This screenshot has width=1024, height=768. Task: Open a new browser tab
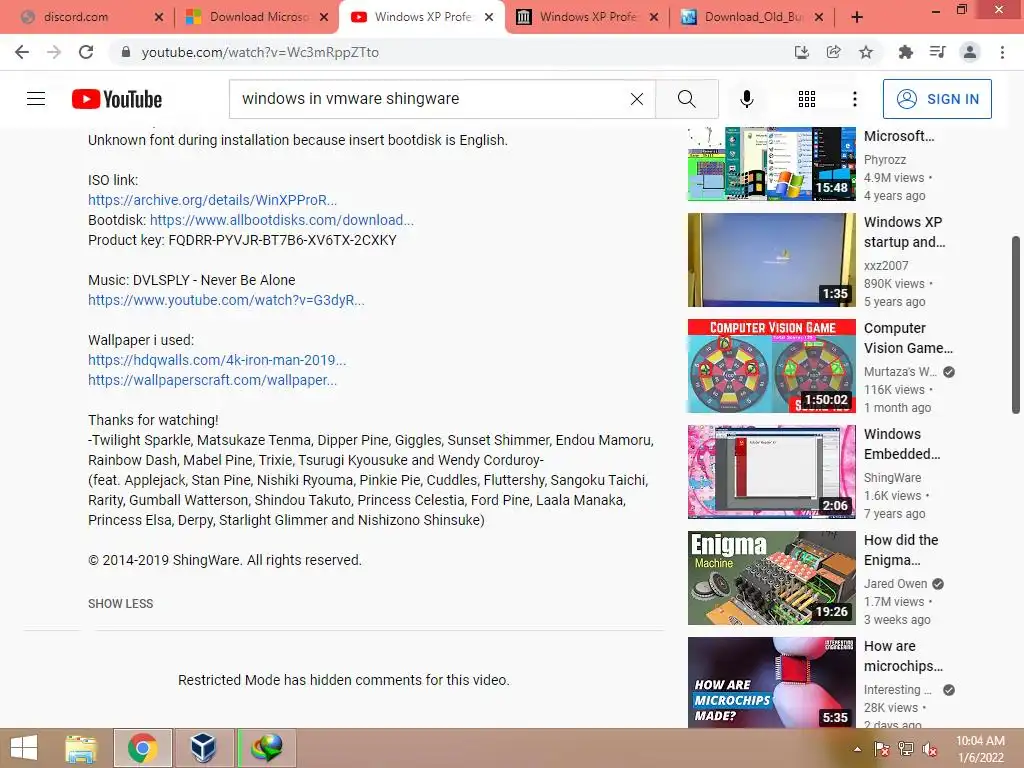click(857, 18)
